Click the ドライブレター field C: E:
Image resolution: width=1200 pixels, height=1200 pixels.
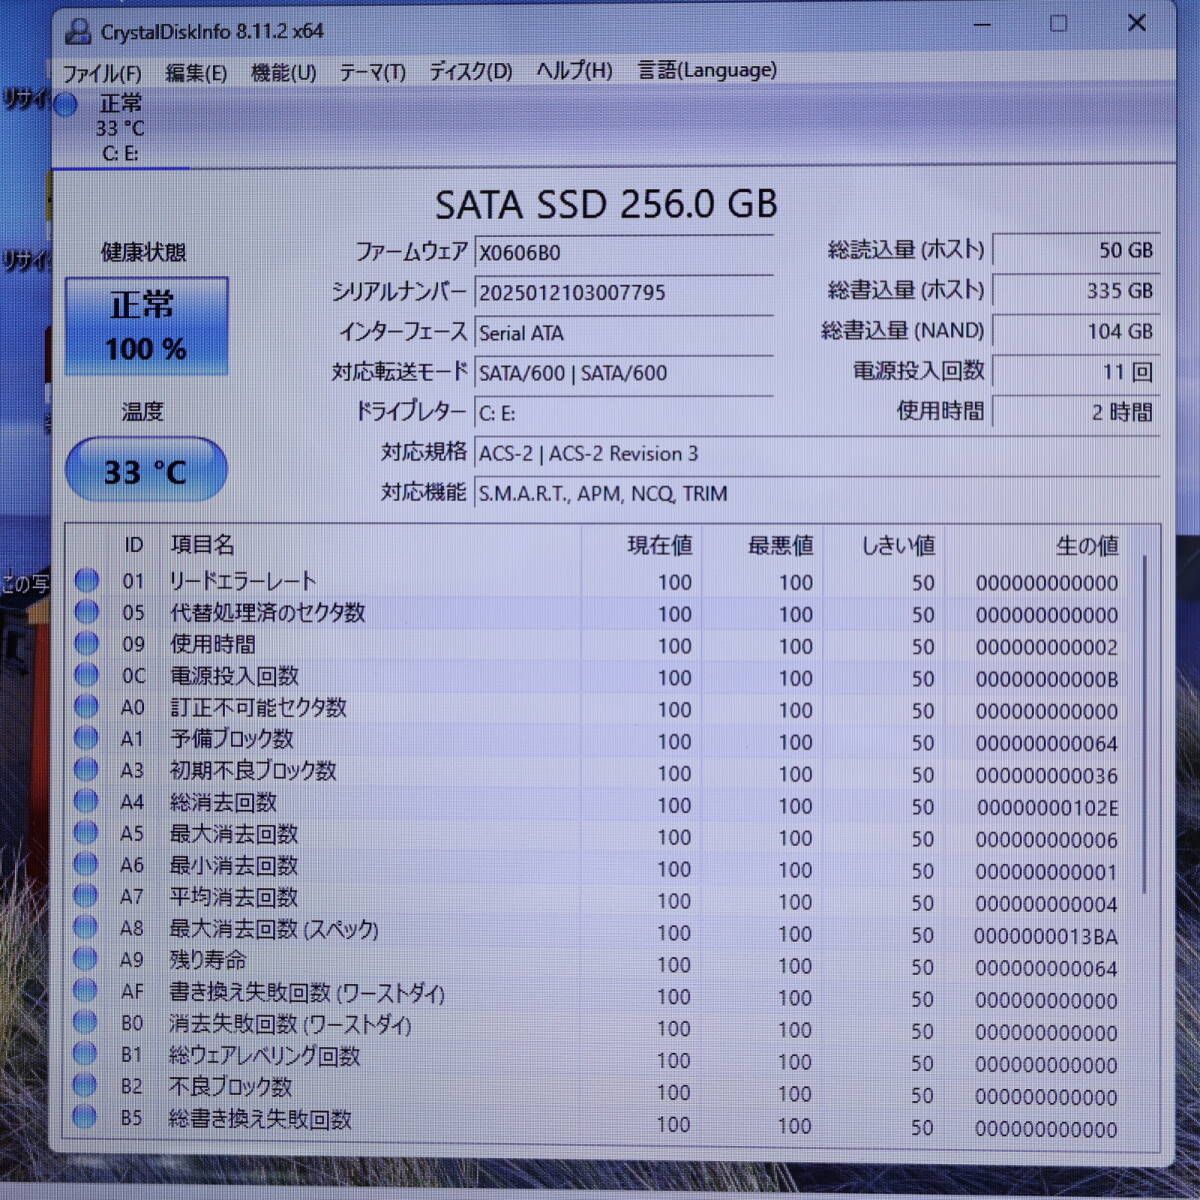(623, 413)
